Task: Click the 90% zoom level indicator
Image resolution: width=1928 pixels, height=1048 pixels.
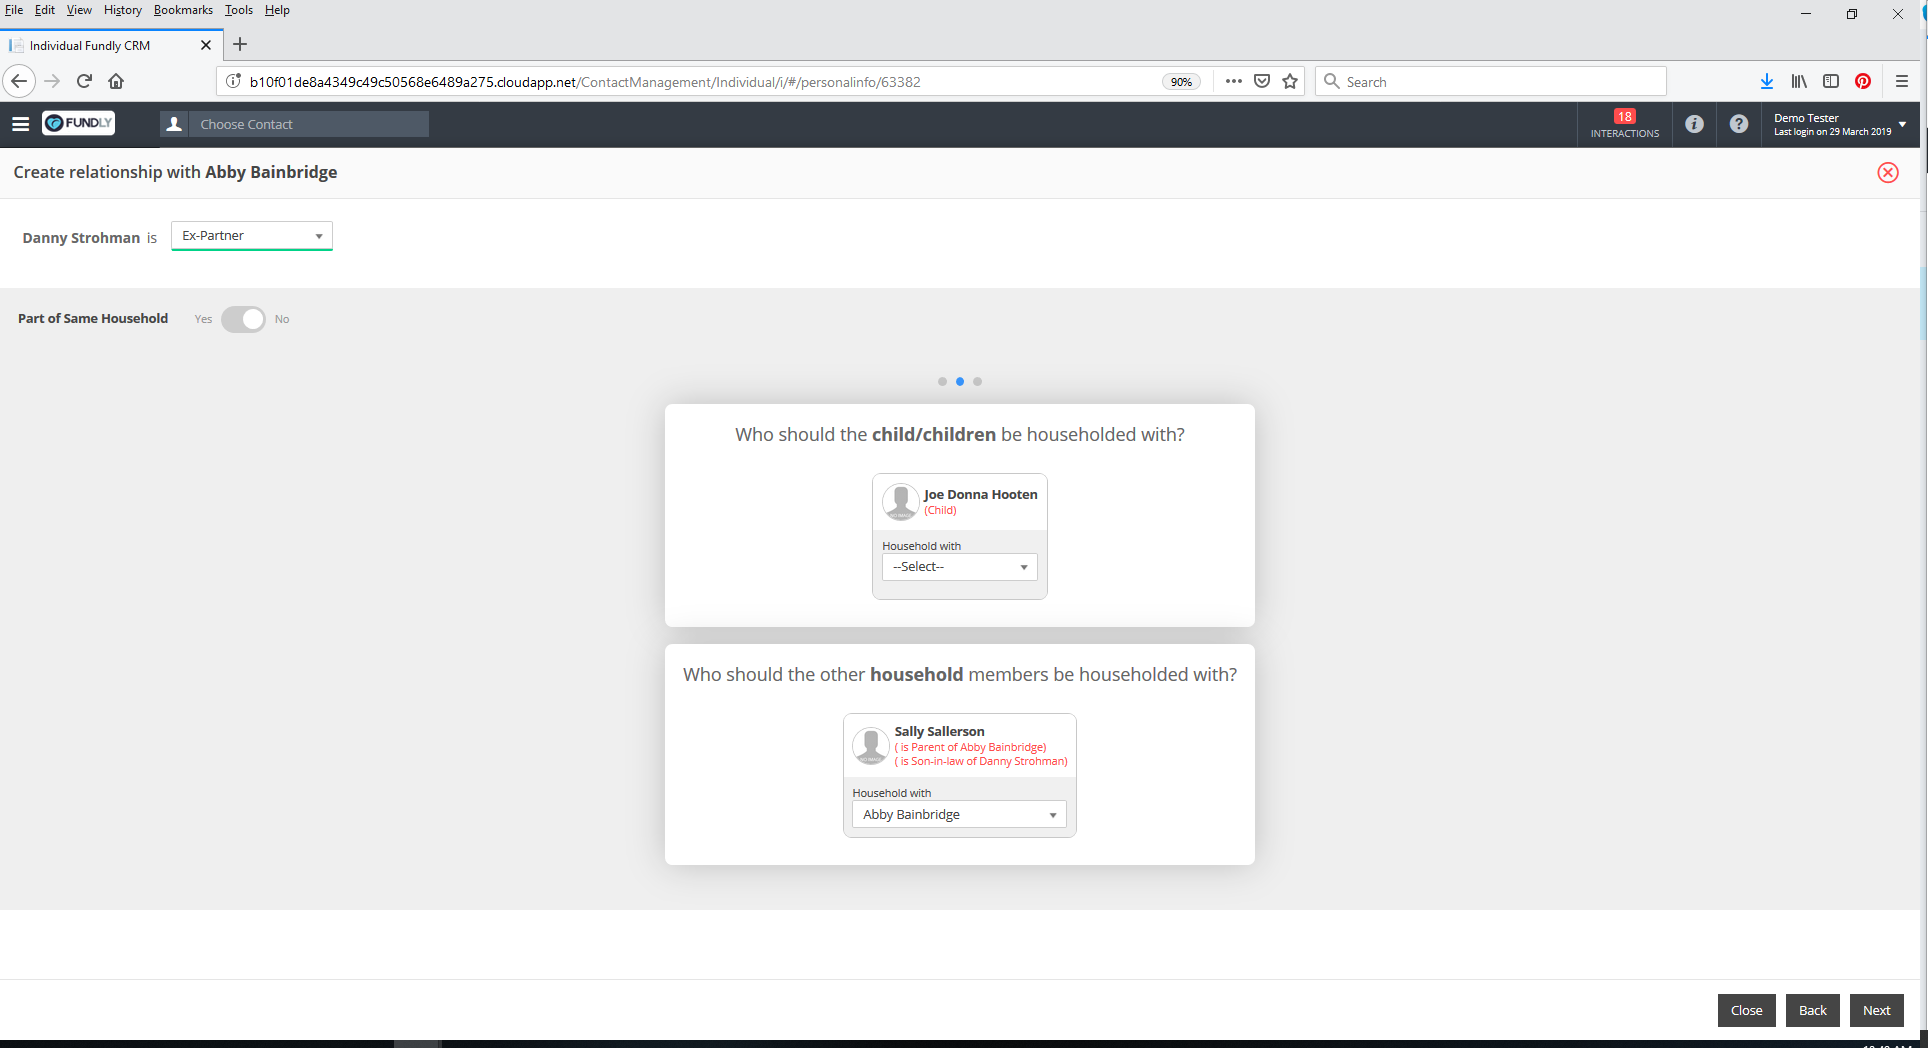Action: pyautogui.click(x=1181, y=82)
